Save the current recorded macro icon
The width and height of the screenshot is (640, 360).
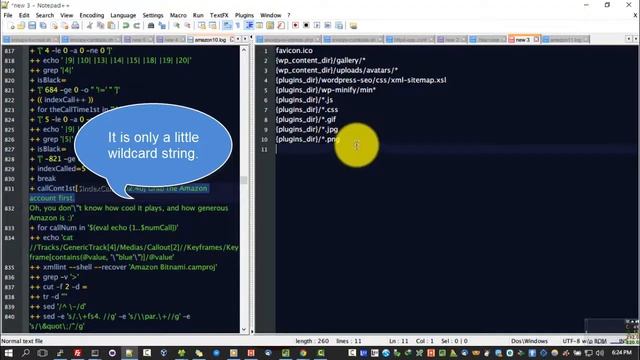coord(339,26)
